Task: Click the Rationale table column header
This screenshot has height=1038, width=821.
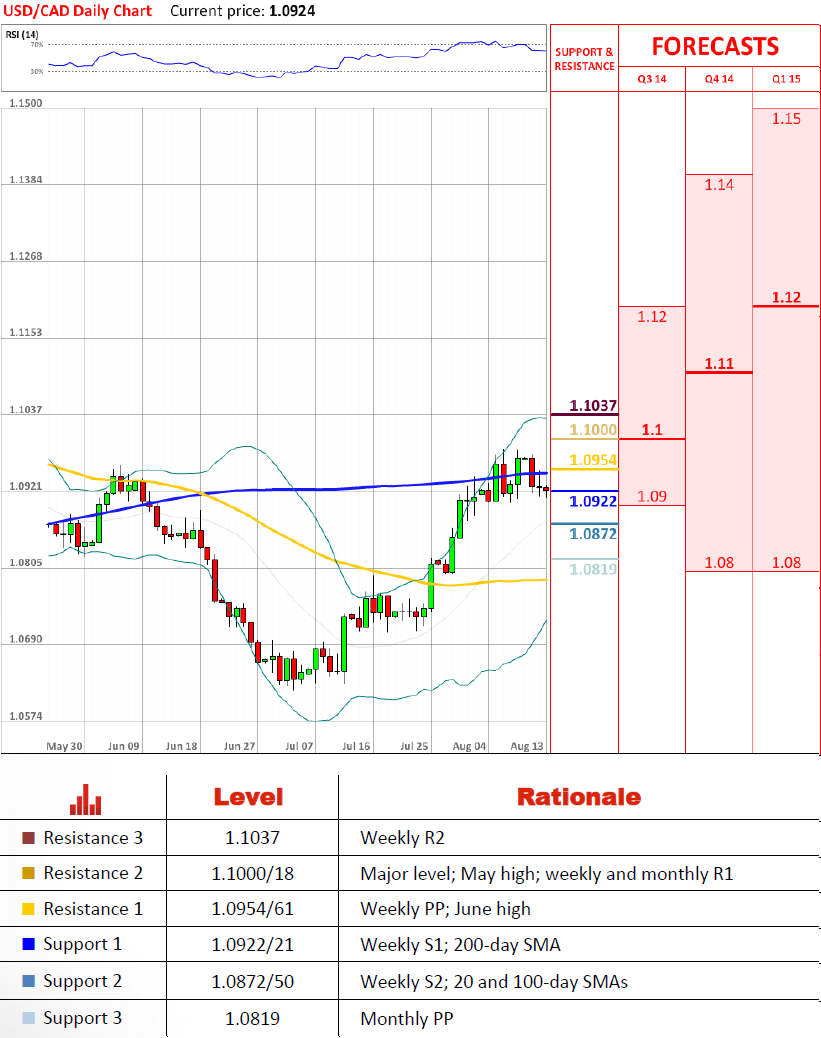Action: pos(578,797)
